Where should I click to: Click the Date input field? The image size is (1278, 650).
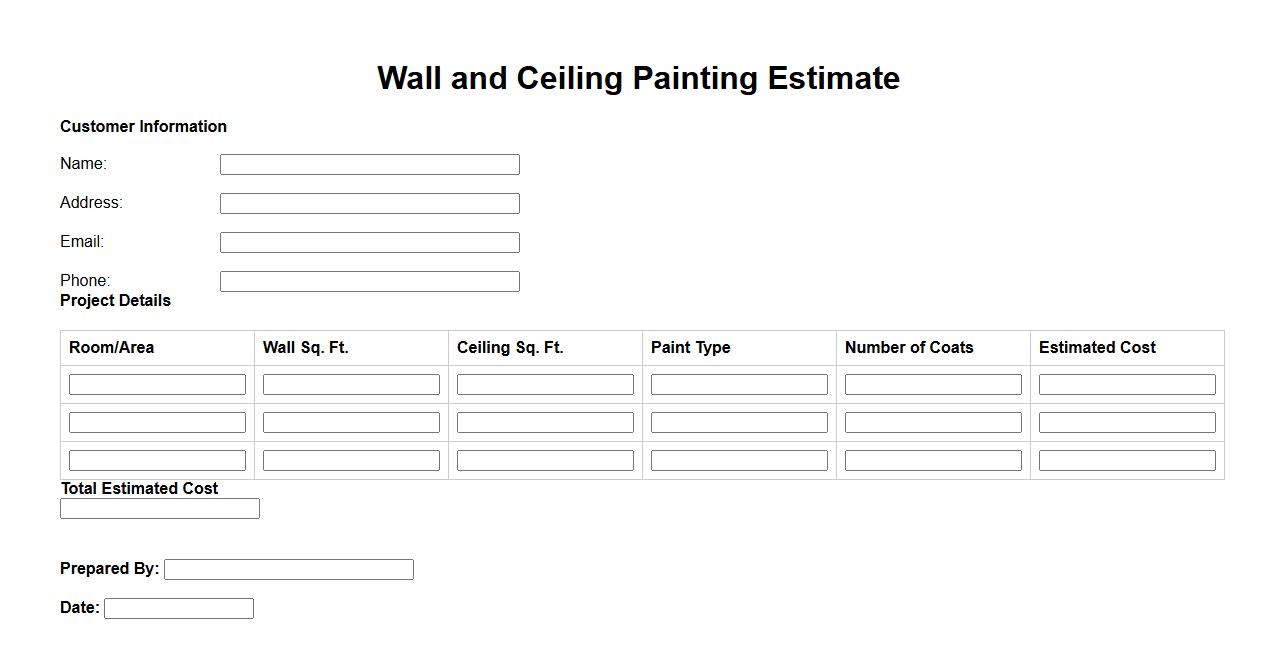coord(179,609)
